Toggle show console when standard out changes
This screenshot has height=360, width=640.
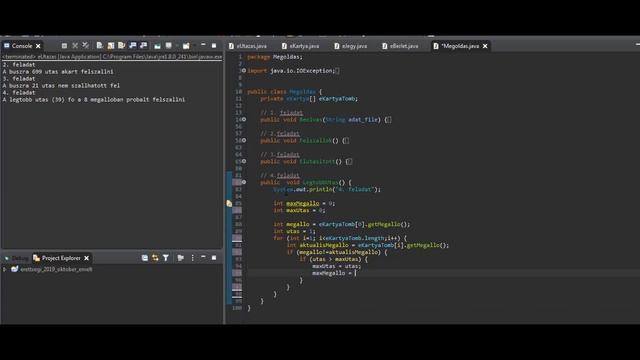pyautogui.click(x=133, y=46)
